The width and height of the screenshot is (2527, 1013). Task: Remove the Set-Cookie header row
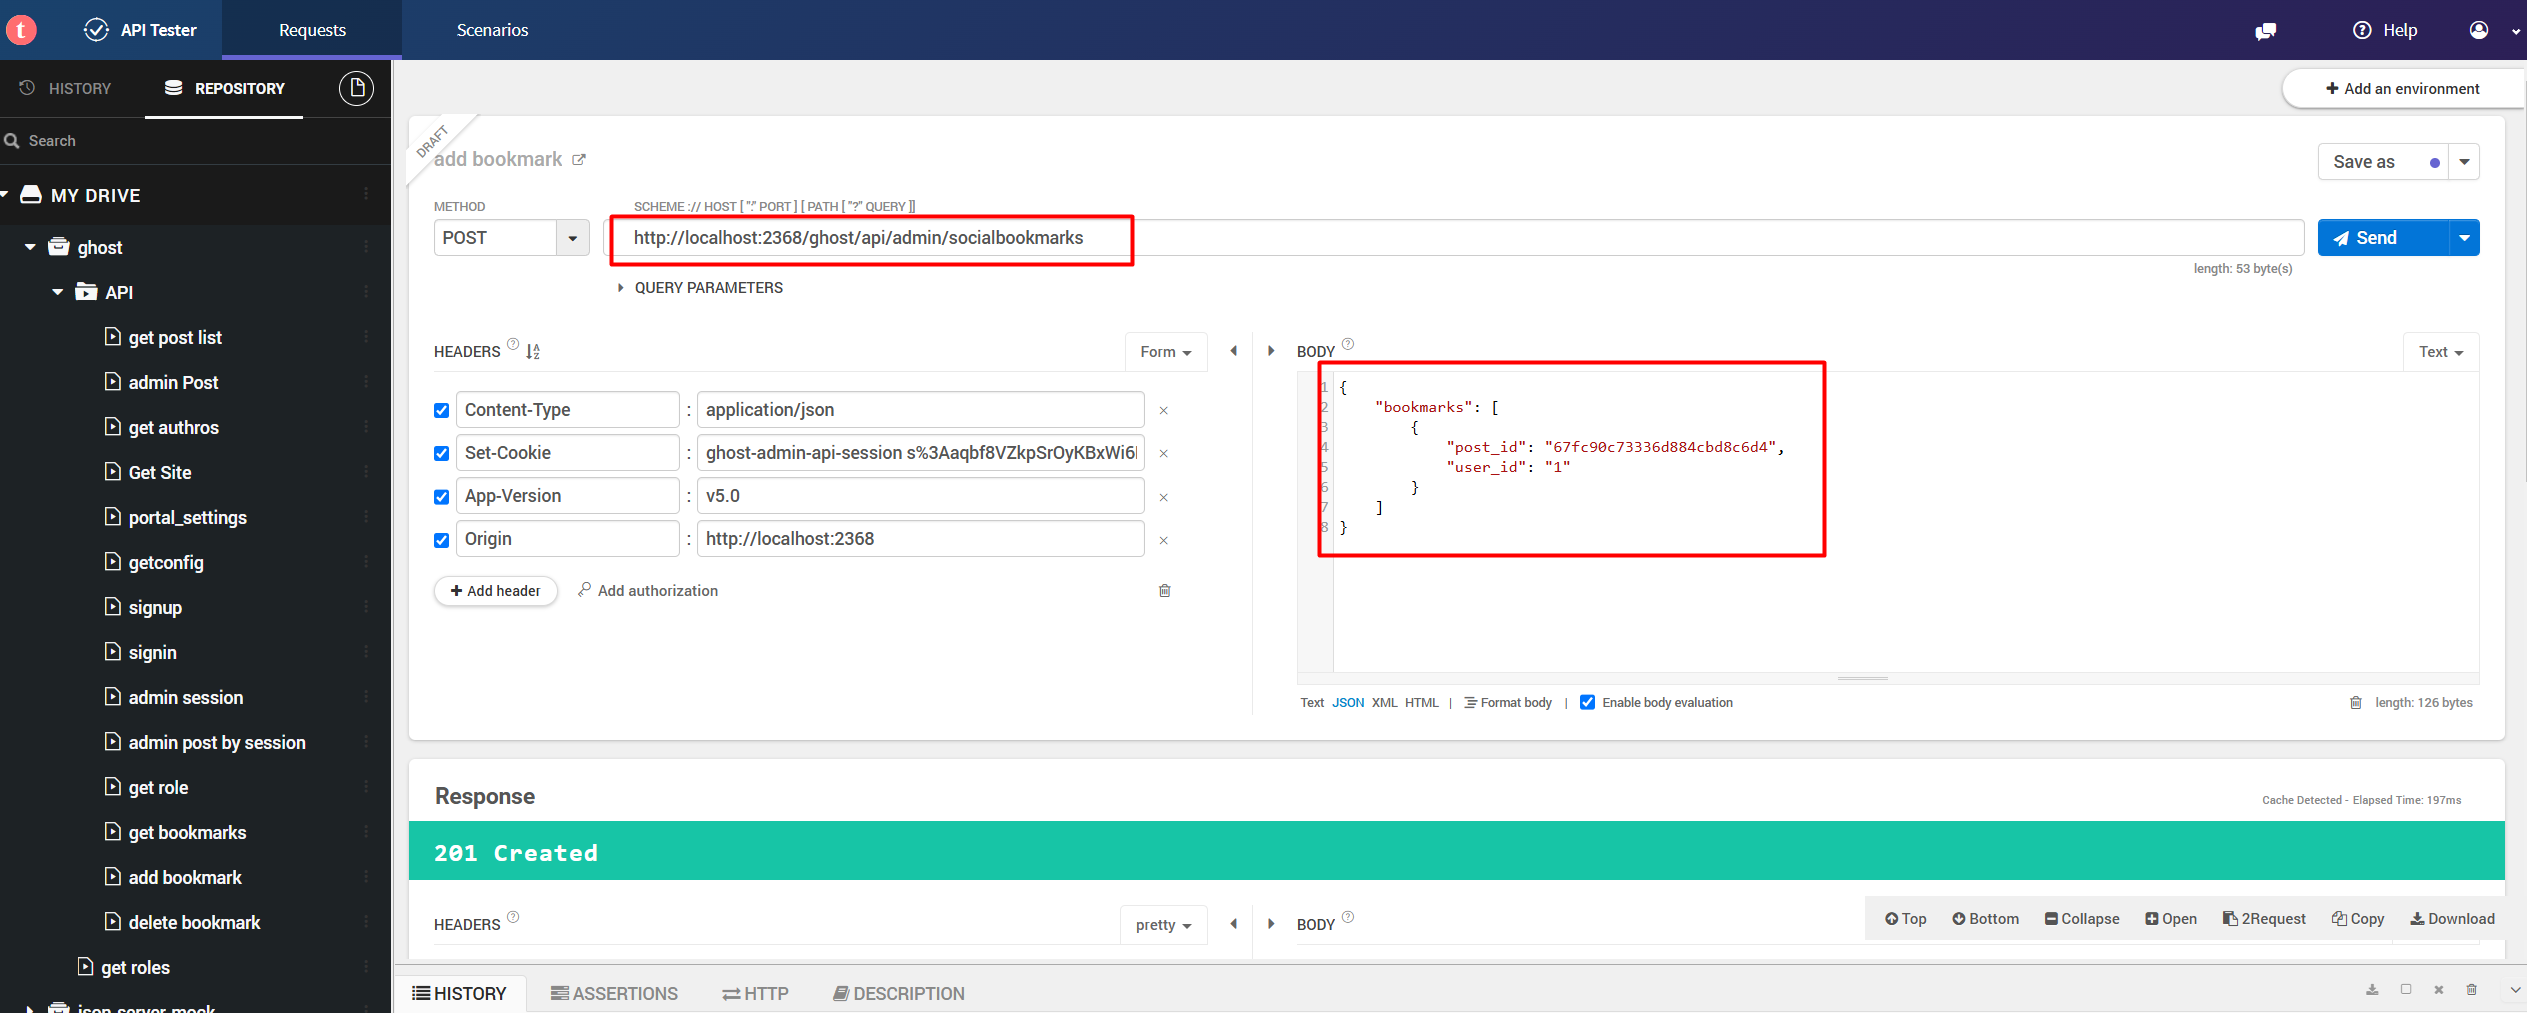1163,454
